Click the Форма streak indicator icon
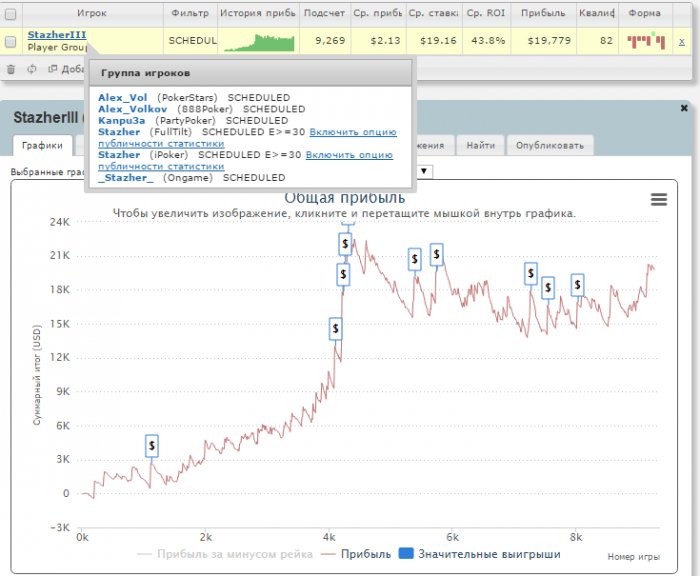Screen dimensions: 700x576 644,42
